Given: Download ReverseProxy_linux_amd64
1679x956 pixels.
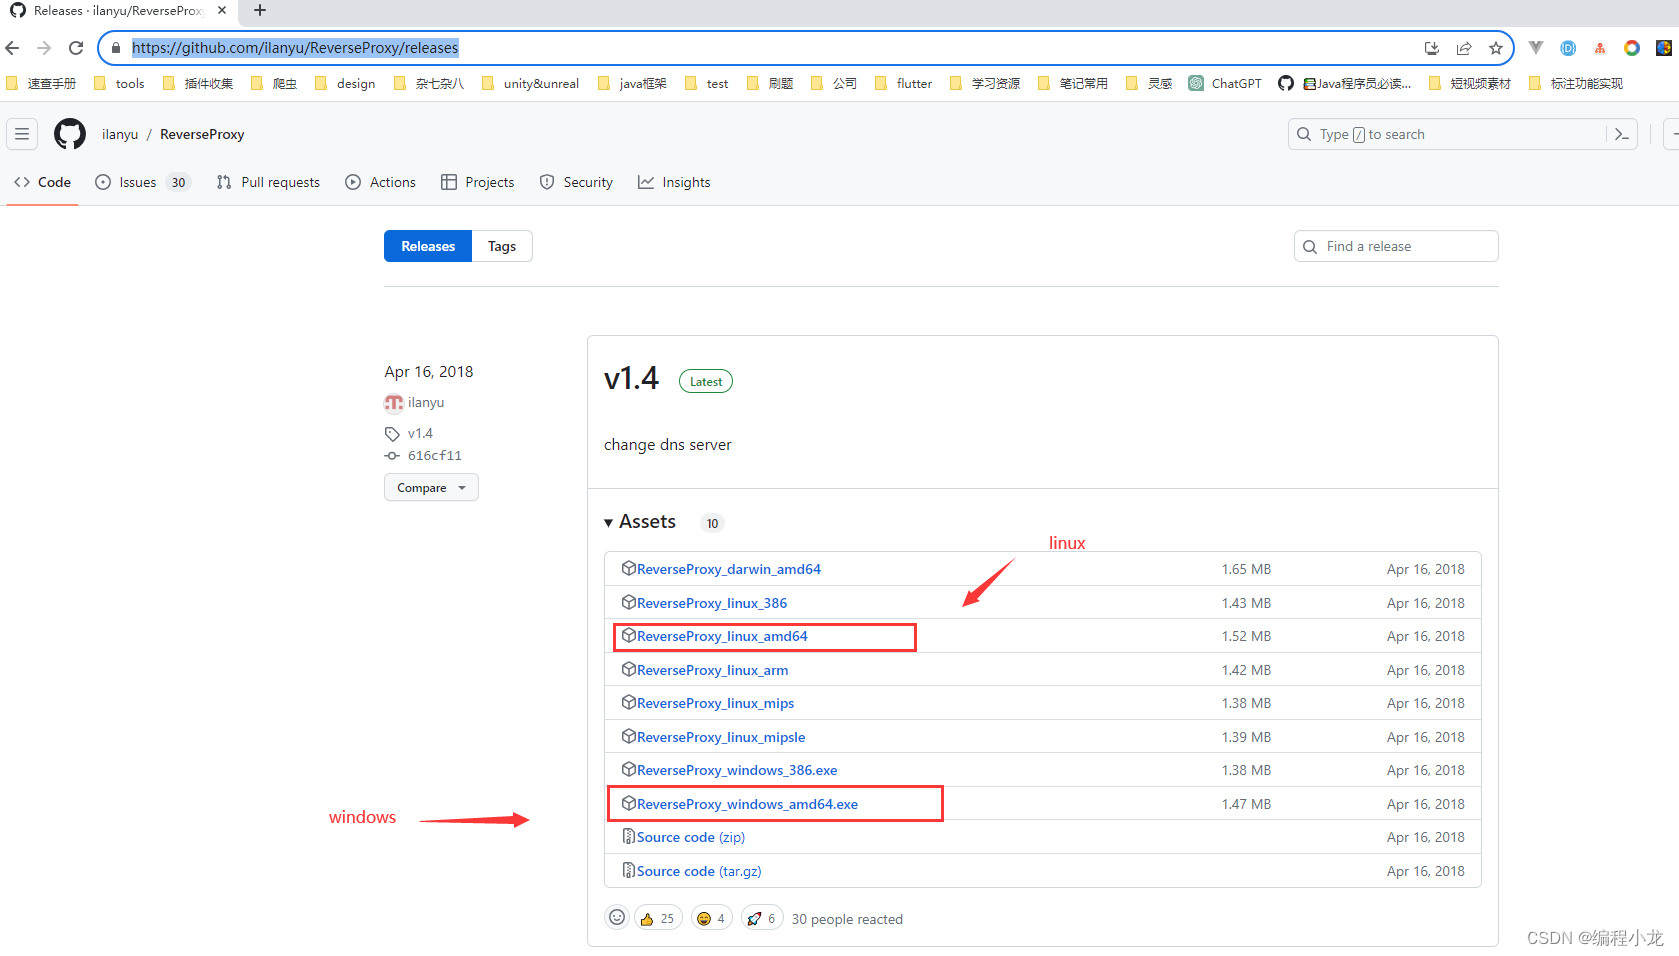Looking at the screenshot, I should 722,636.
